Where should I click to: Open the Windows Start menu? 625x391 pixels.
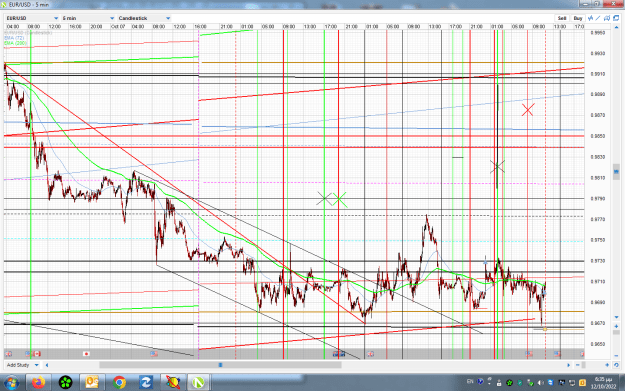coord(11,383)
